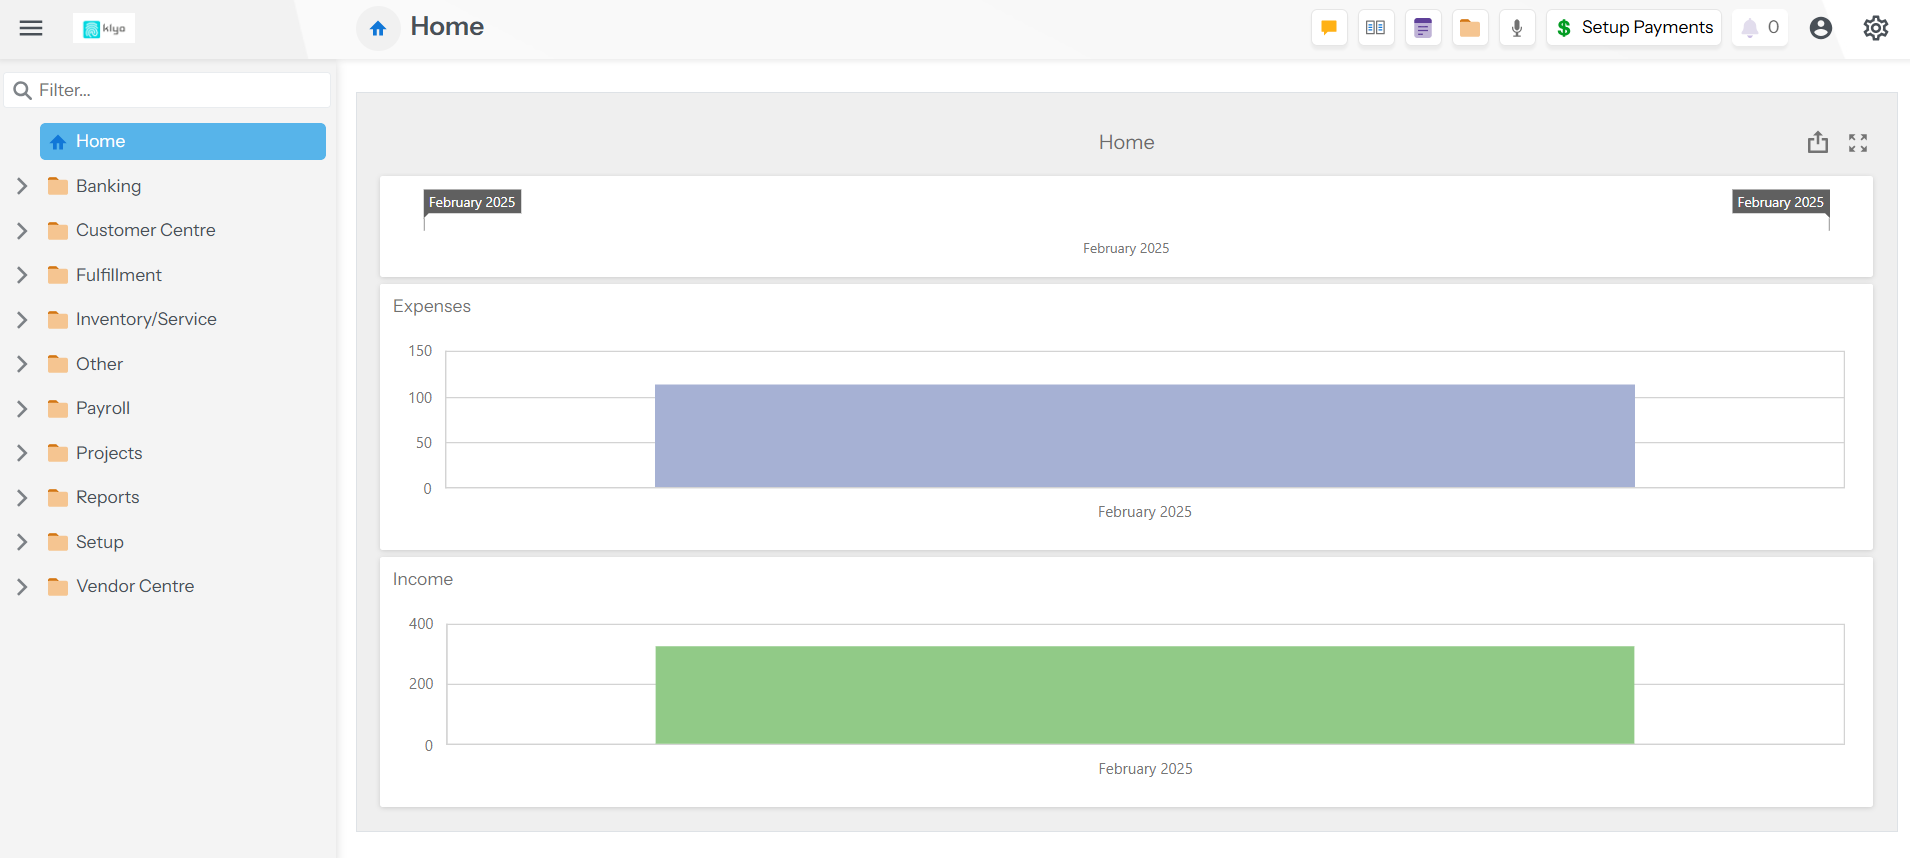Select Home in the sidebar
1910x858 pixels.
pos(183,141)
